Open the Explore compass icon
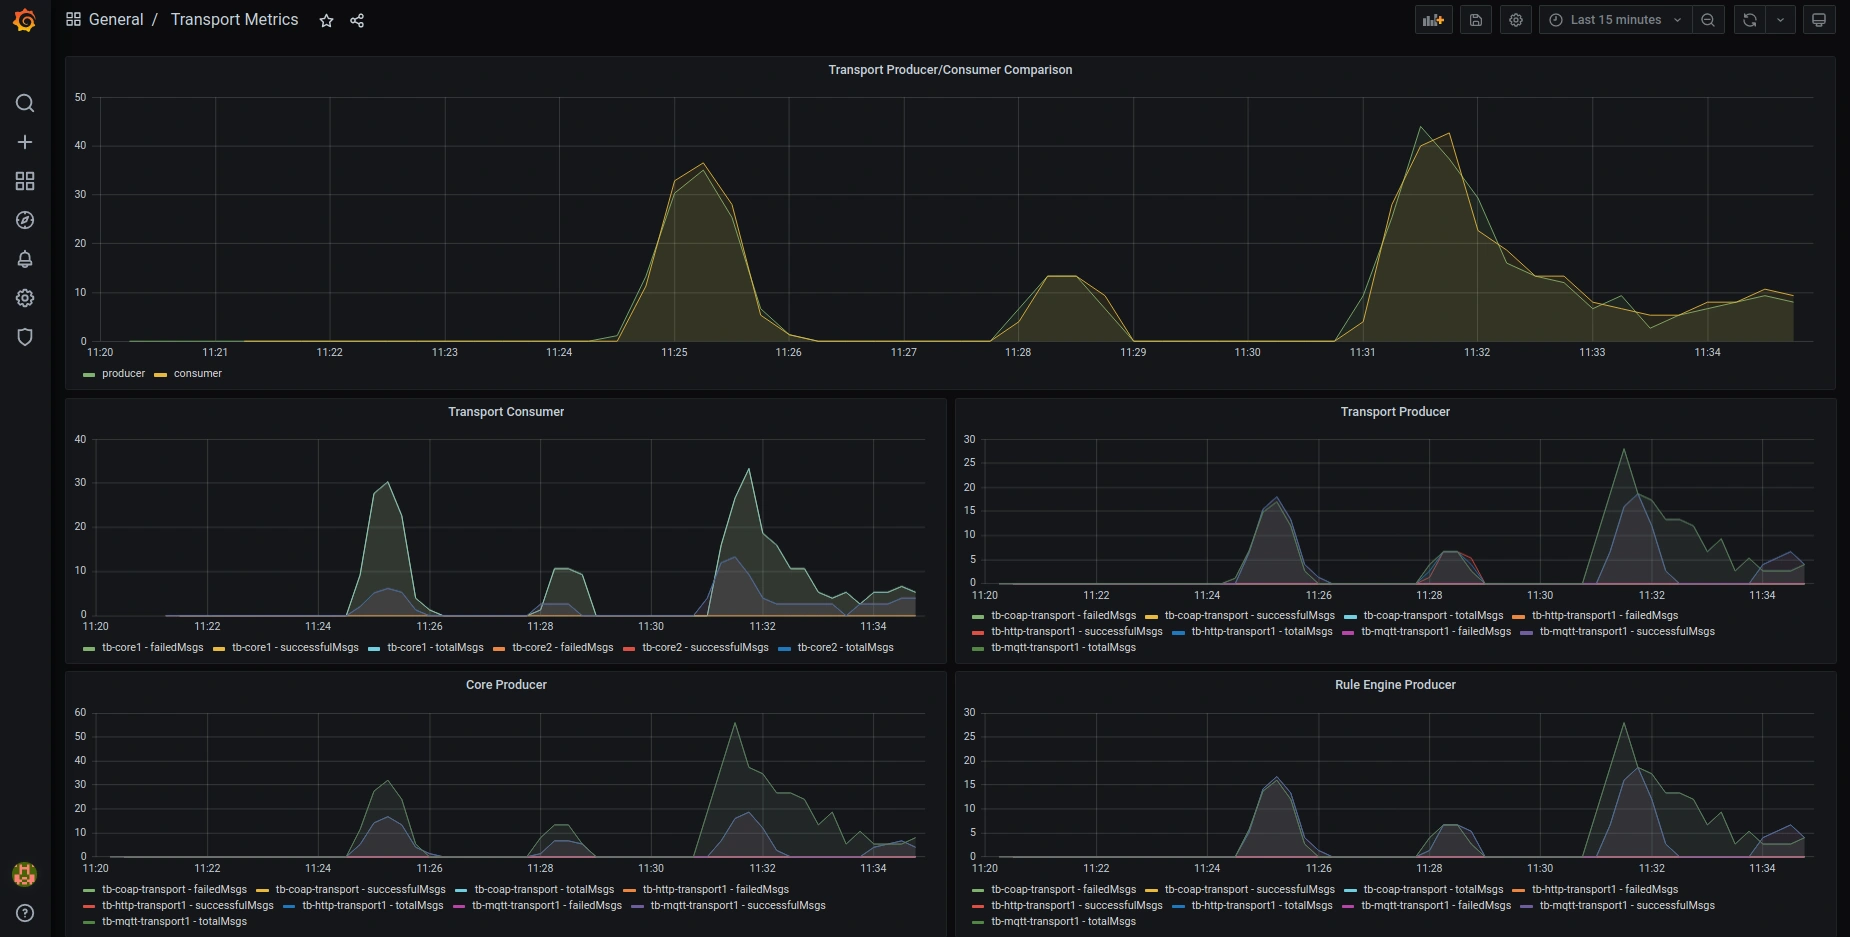The width and height of the screenshot is (1850, 937). pyautogui.click(x=25, y=220)
